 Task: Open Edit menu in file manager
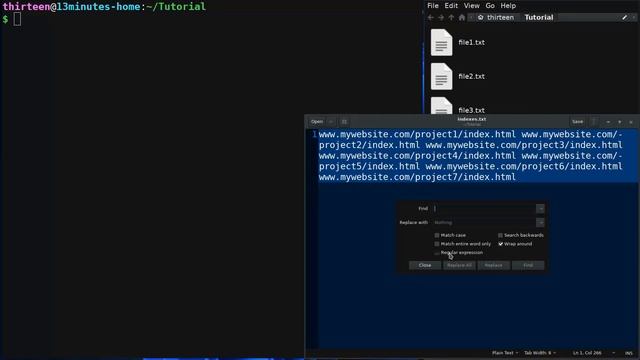[x=451, y=6]
